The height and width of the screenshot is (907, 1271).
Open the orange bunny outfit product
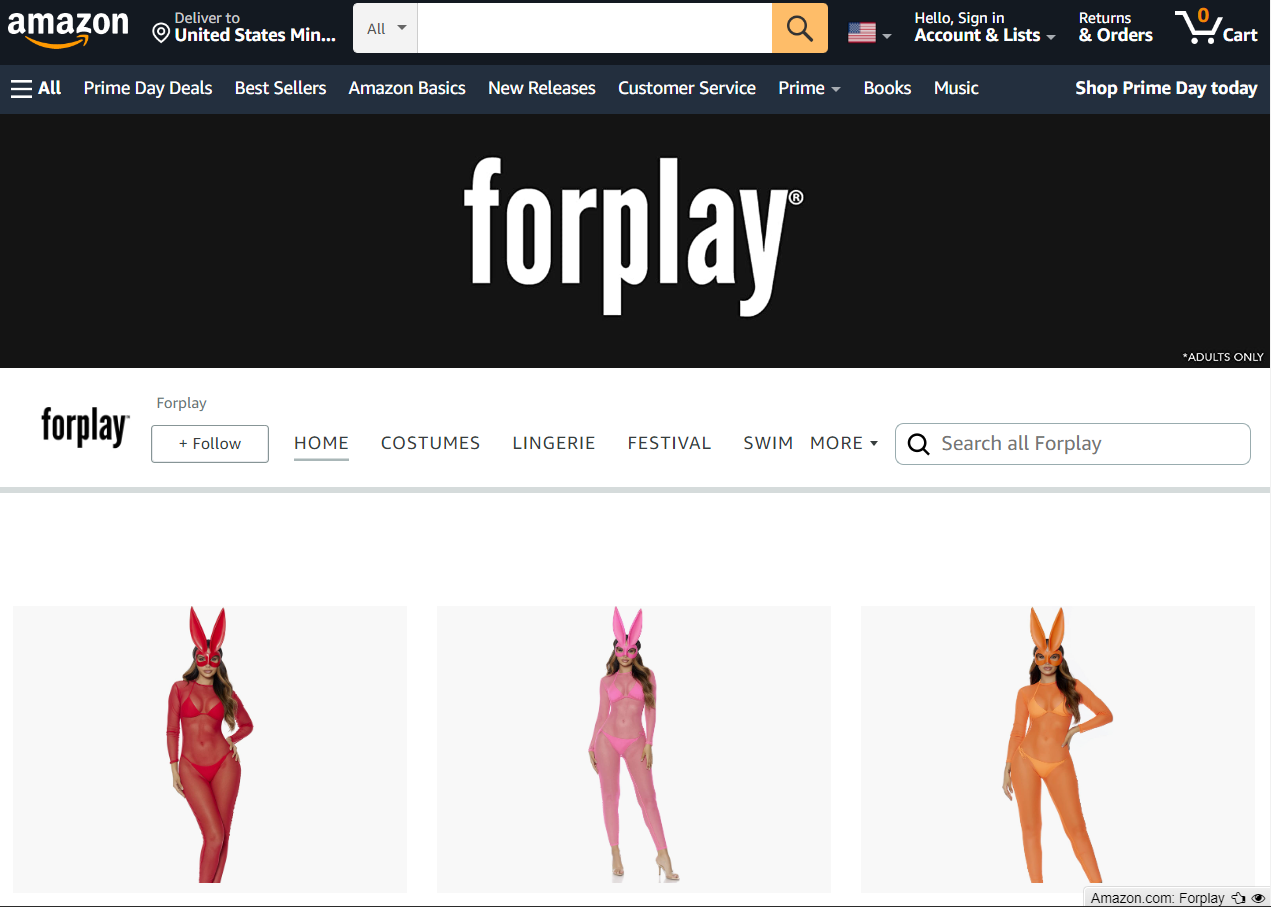point(1058,749)
